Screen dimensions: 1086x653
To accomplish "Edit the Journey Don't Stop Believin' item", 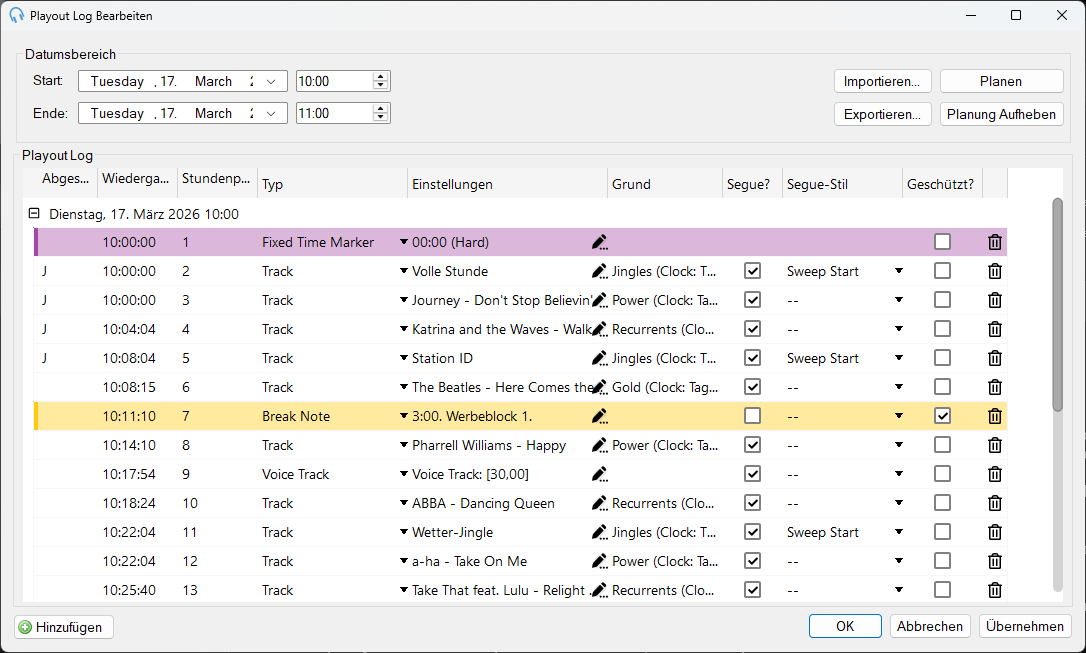I will coord(600,301).
